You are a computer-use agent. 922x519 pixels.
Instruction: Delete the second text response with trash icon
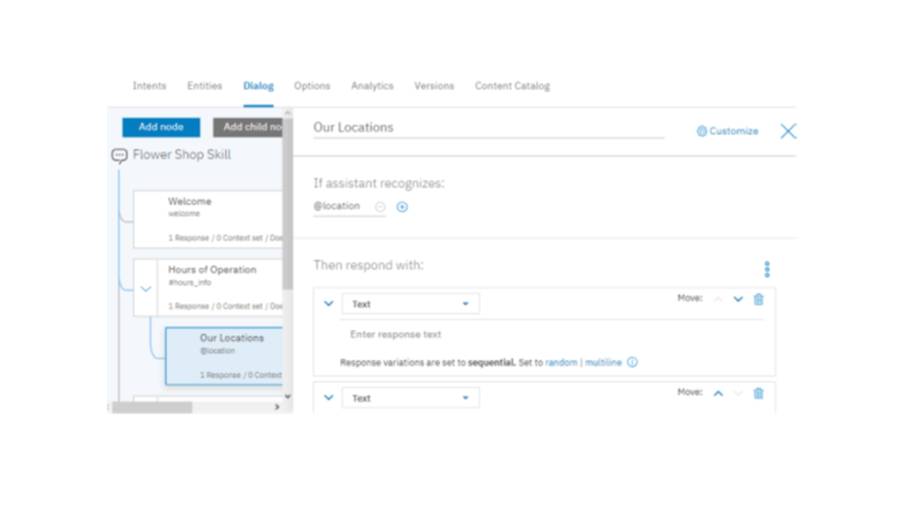pos(758,393)
